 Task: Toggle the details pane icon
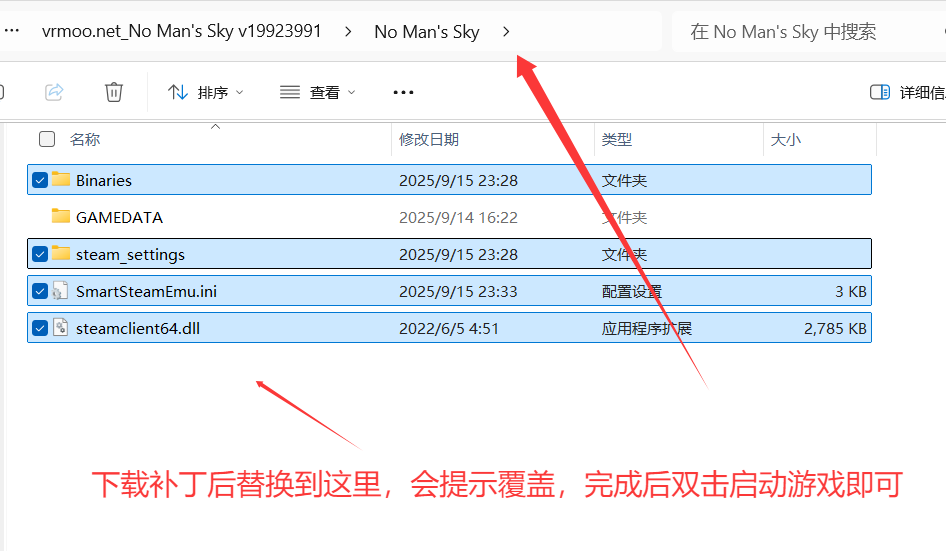click(880, 92)
